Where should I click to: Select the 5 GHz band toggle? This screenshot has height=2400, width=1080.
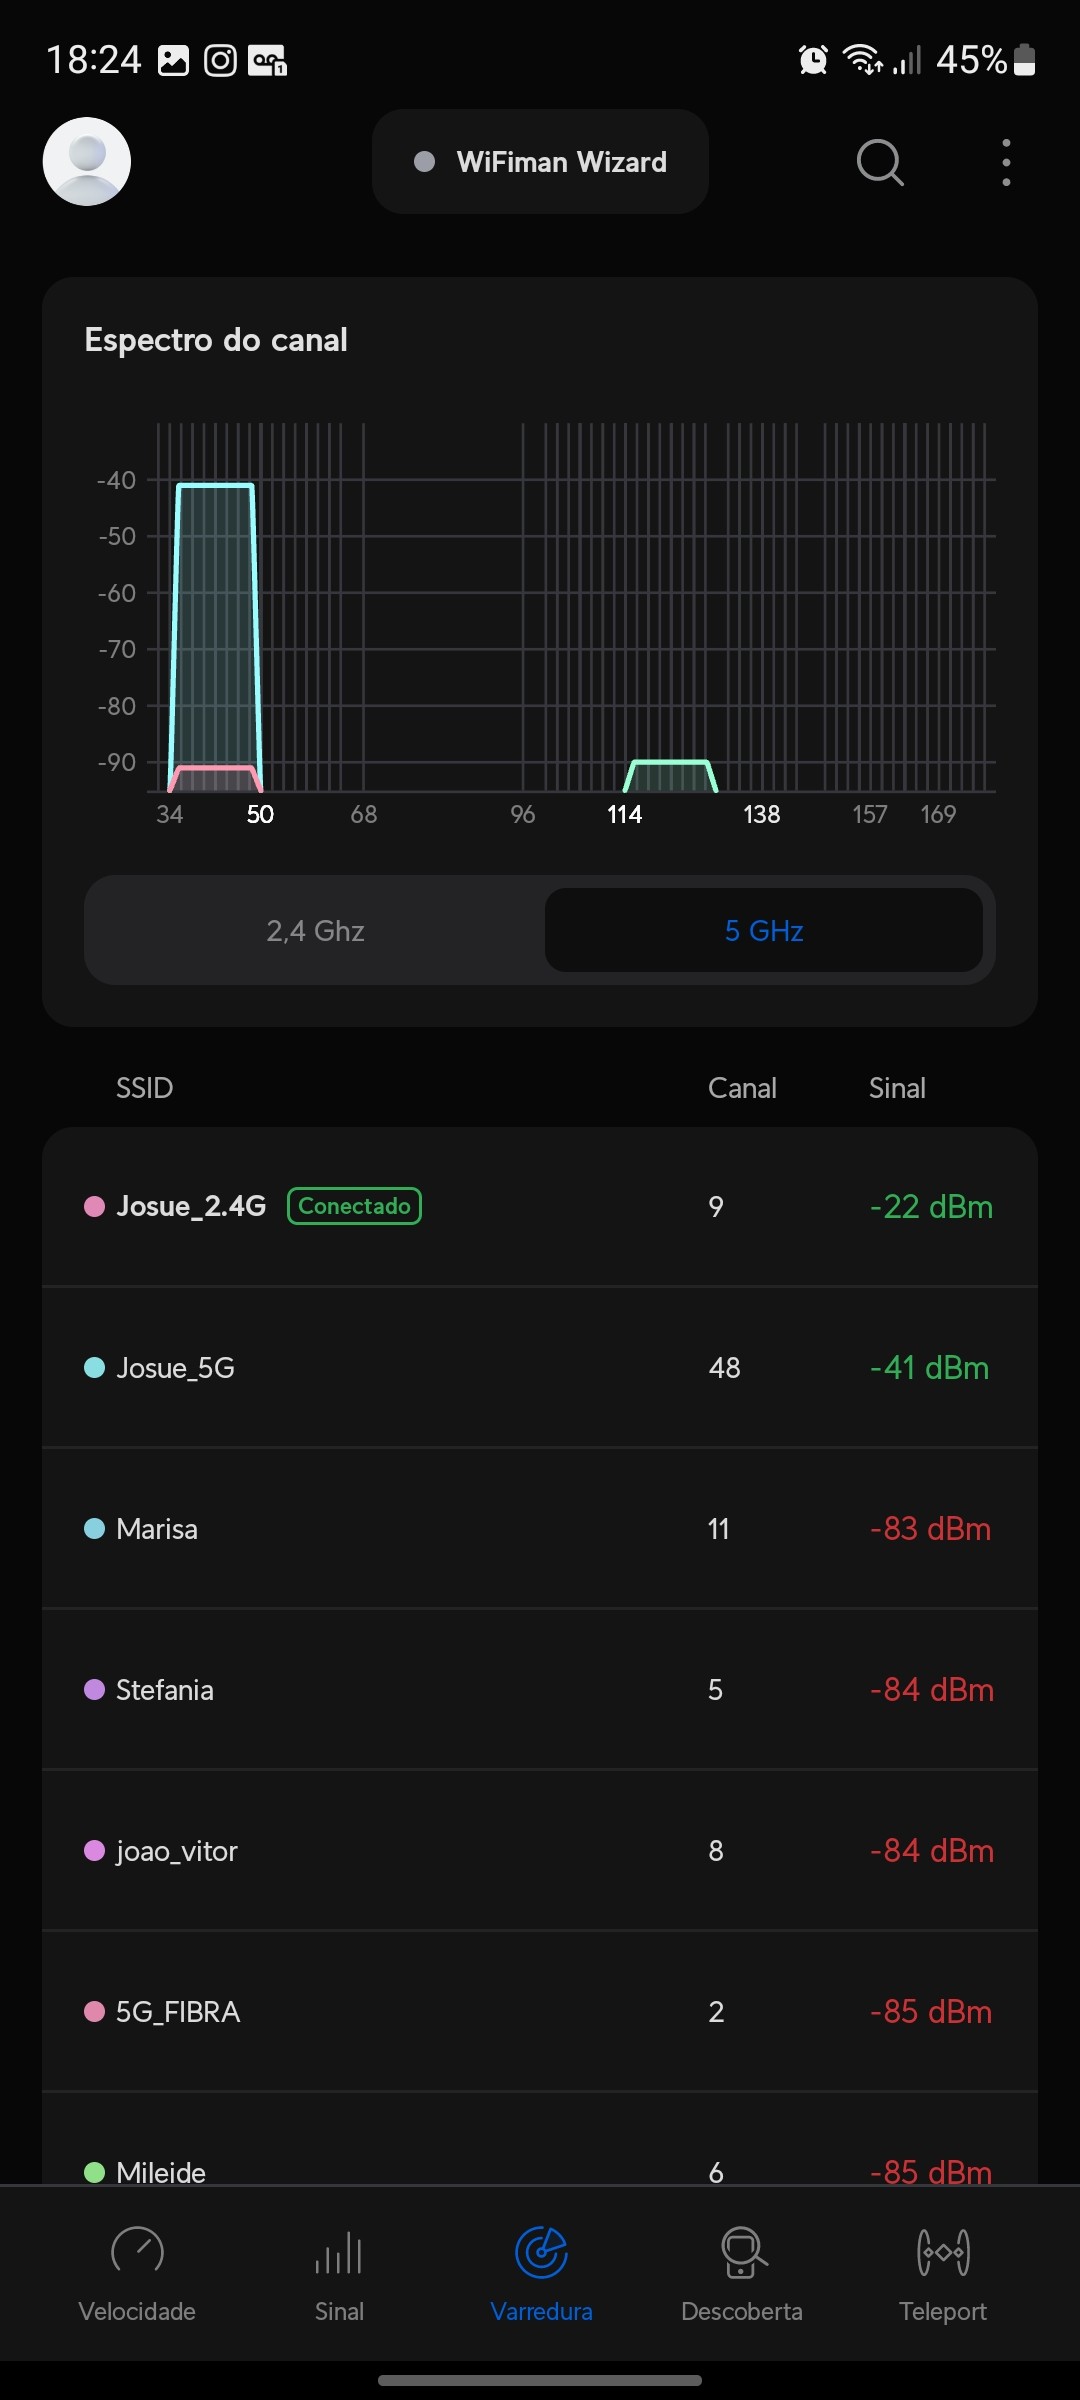pyautogui.click(x=764, y=931)
